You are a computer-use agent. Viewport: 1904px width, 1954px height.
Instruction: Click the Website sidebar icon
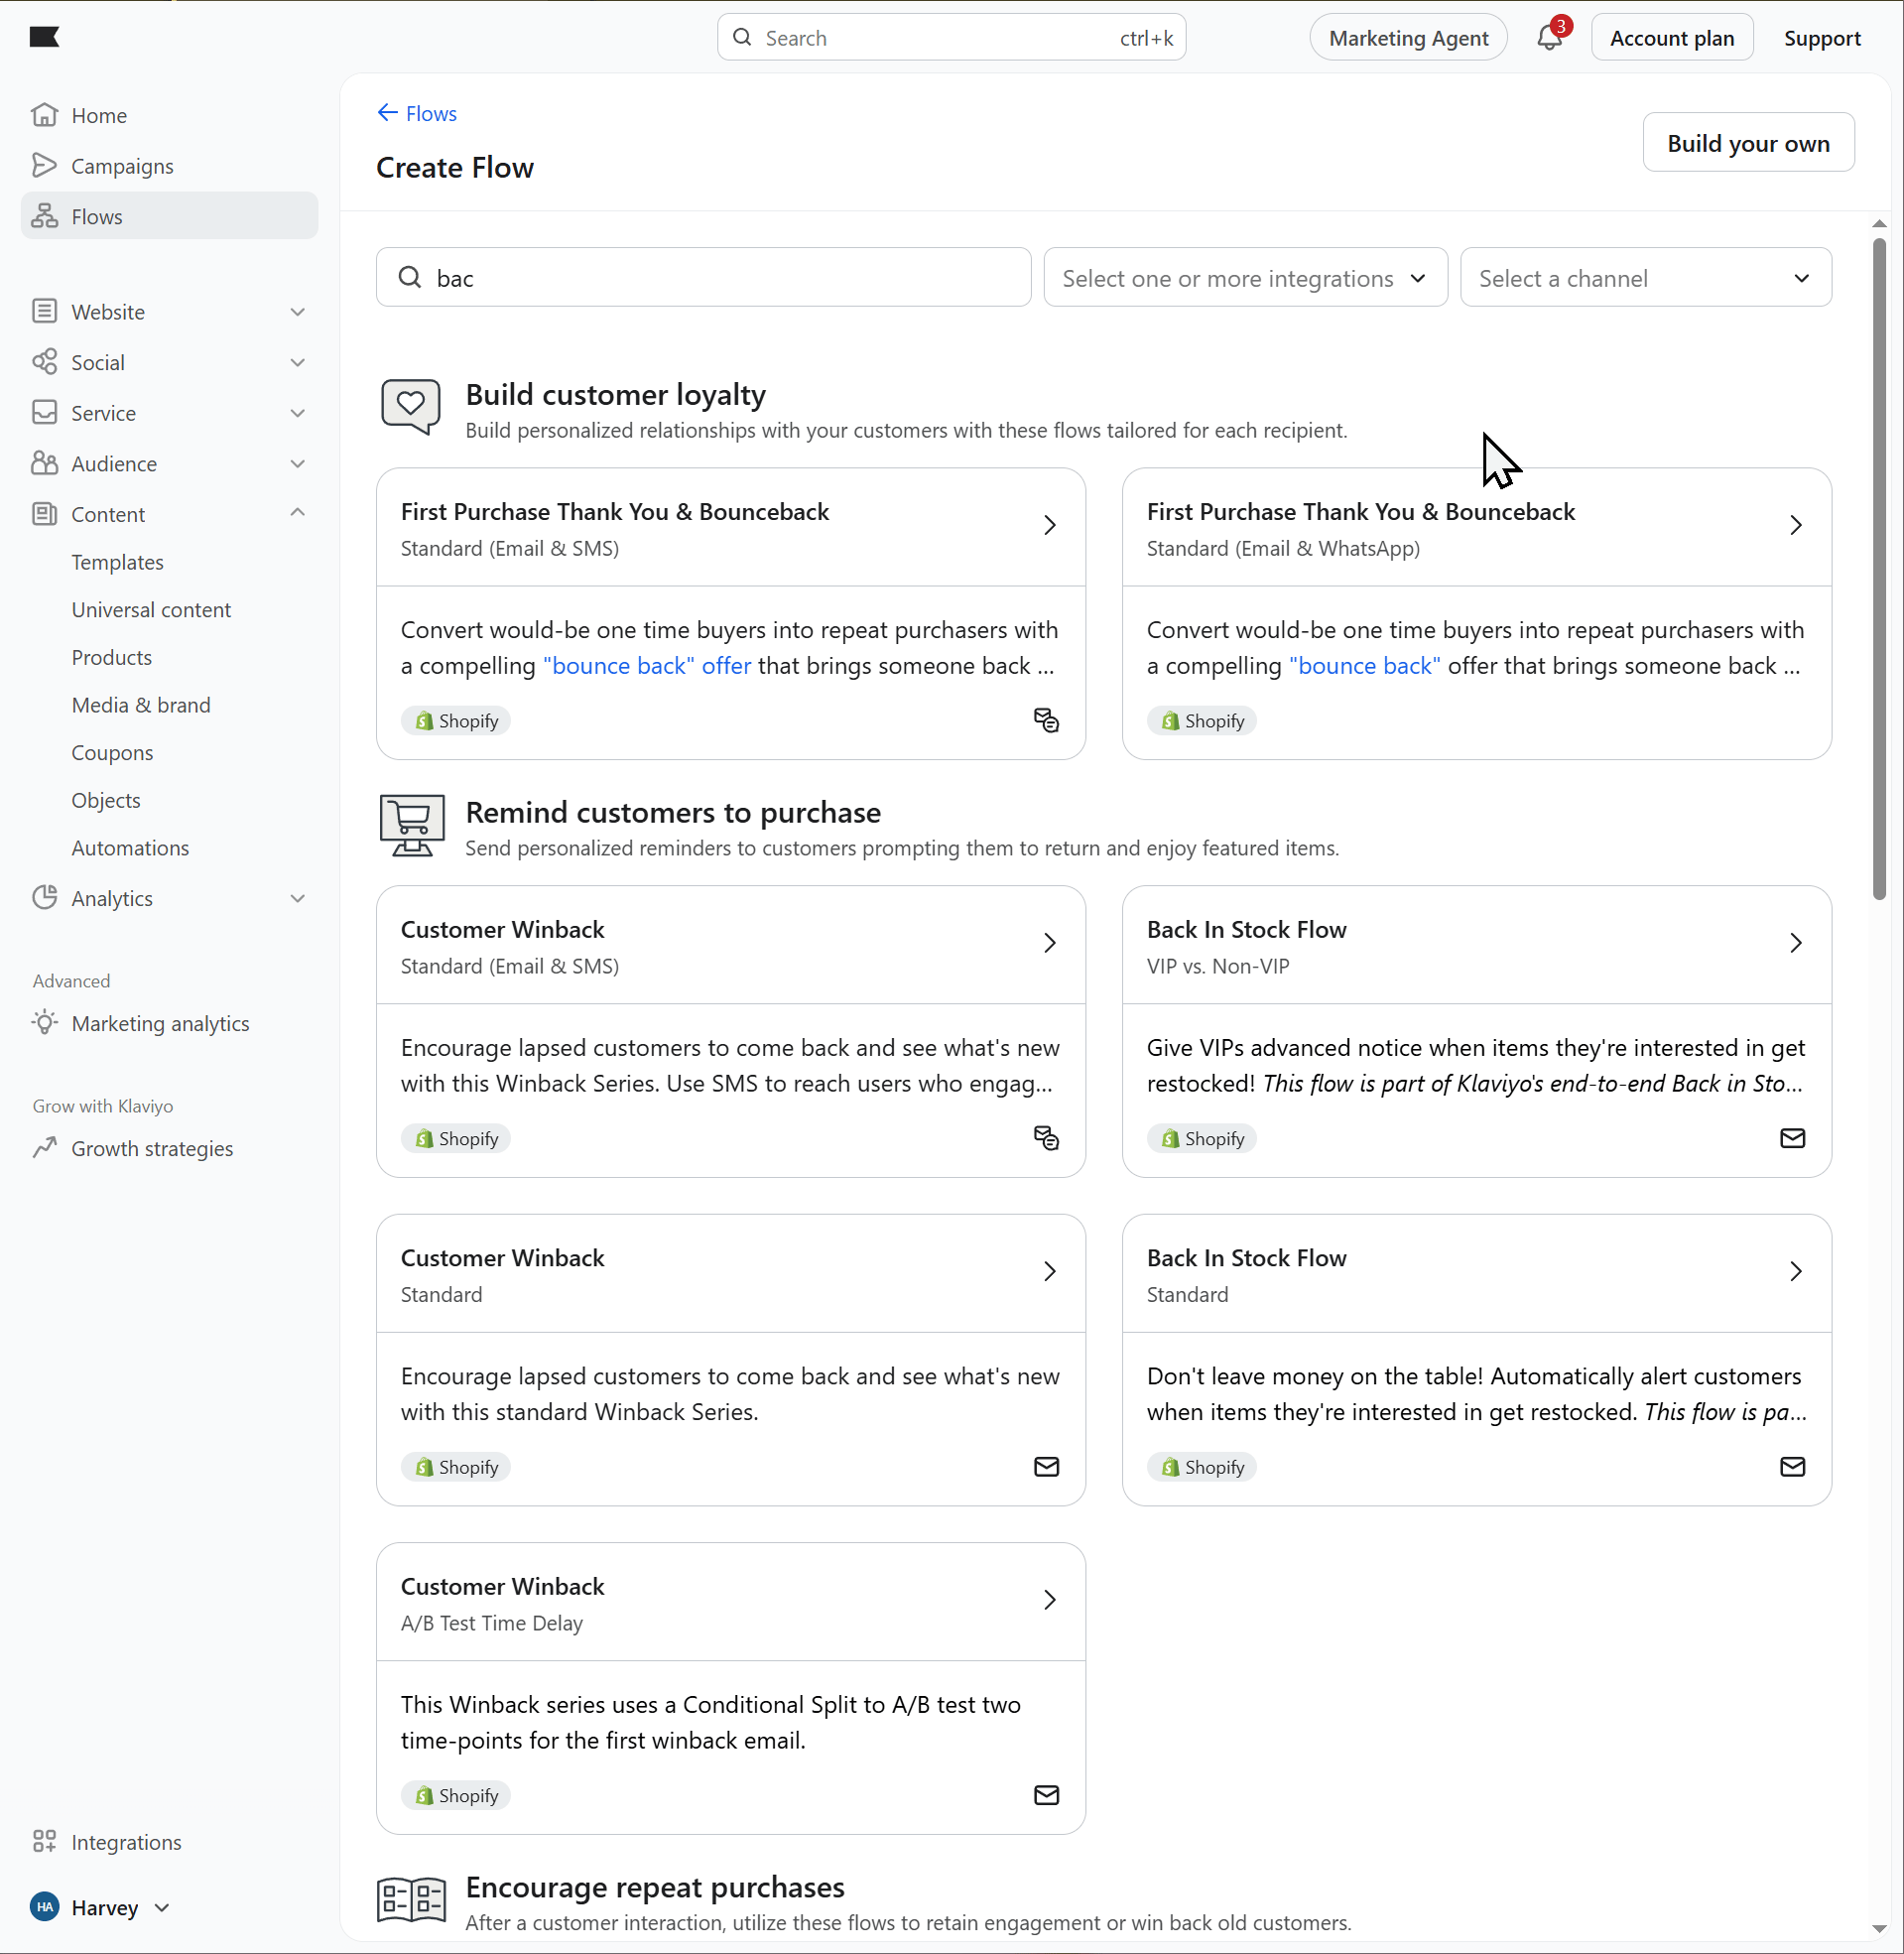click(44, 311)
